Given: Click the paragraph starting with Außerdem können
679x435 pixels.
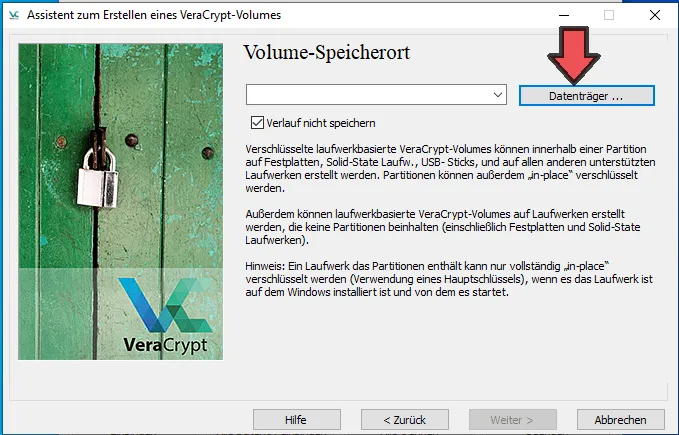Looking at the screenshot, I should click(x=443, y=227).
